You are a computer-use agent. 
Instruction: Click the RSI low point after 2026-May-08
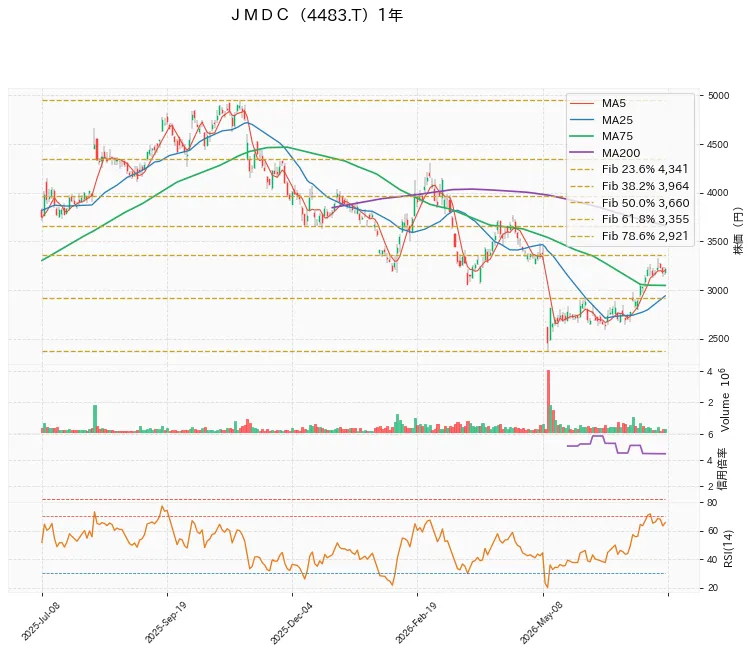click(x=547, y=586)
